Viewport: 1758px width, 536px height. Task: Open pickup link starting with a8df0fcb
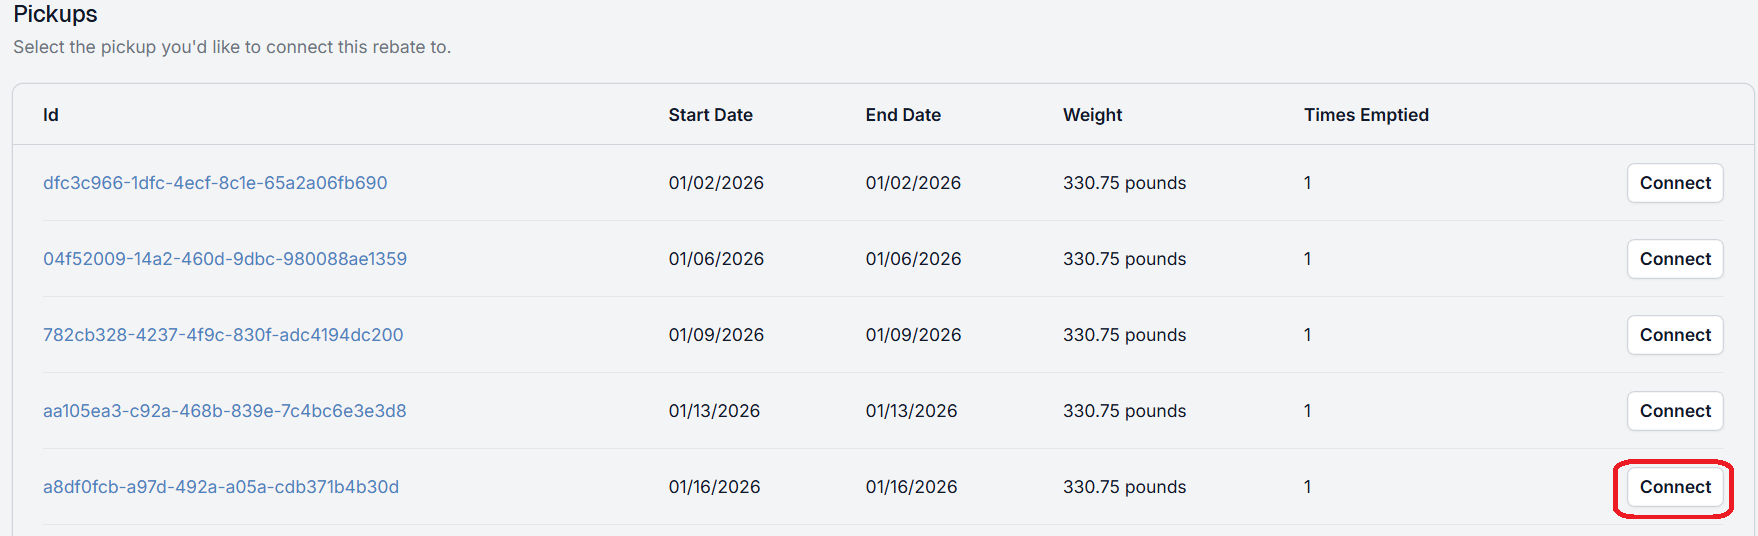pyautogui.click(x=221, y=487)
